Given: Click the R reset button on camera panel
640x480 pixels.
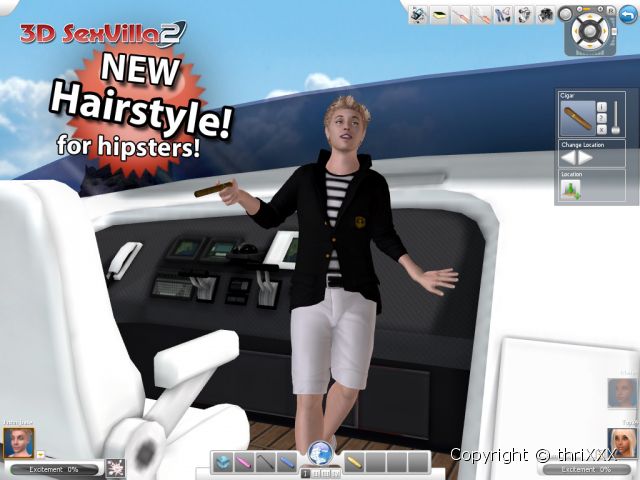Looking at the screenshot, I should [x=611, y=10].
